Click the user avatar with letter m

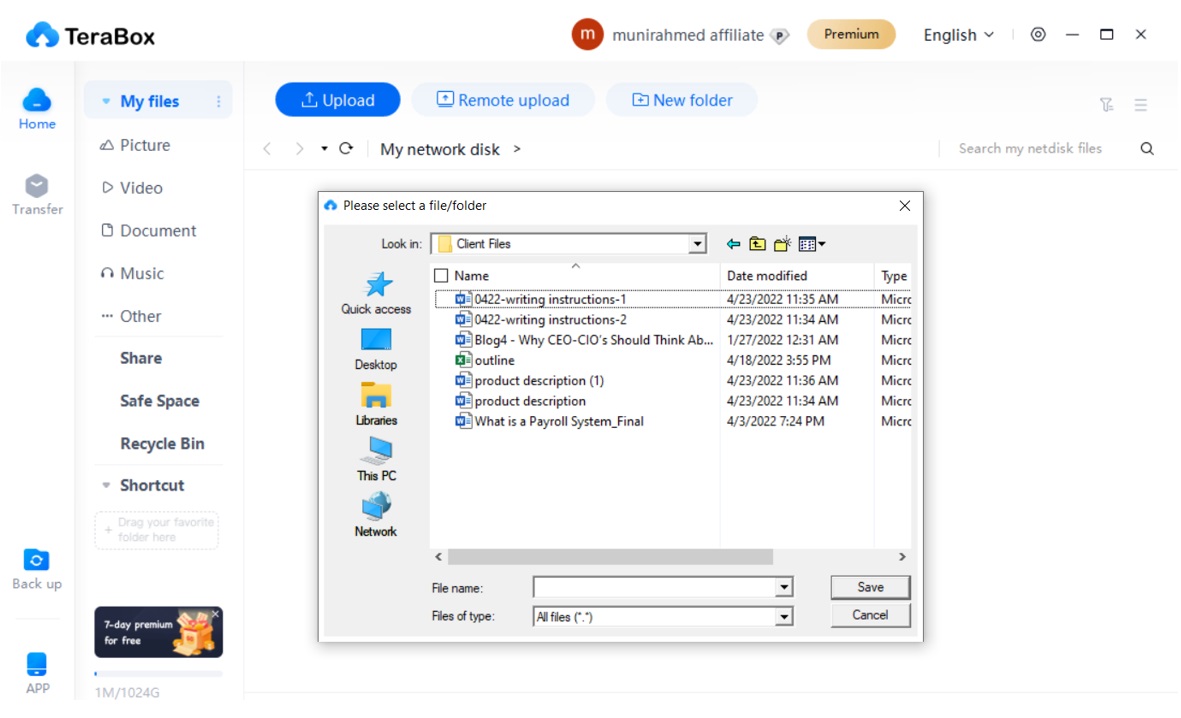587,35
